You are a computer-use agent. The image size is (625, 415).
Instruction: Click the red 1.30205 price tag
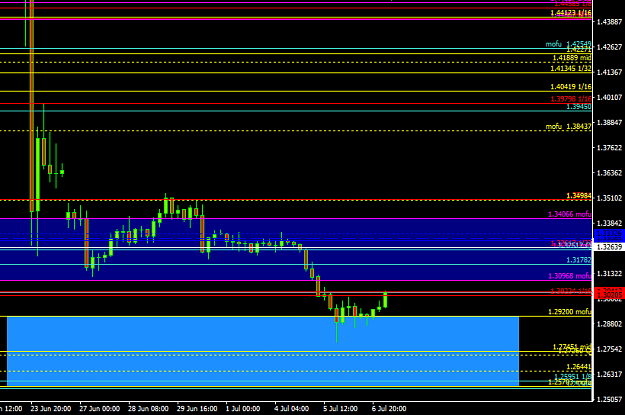point(609,295)
